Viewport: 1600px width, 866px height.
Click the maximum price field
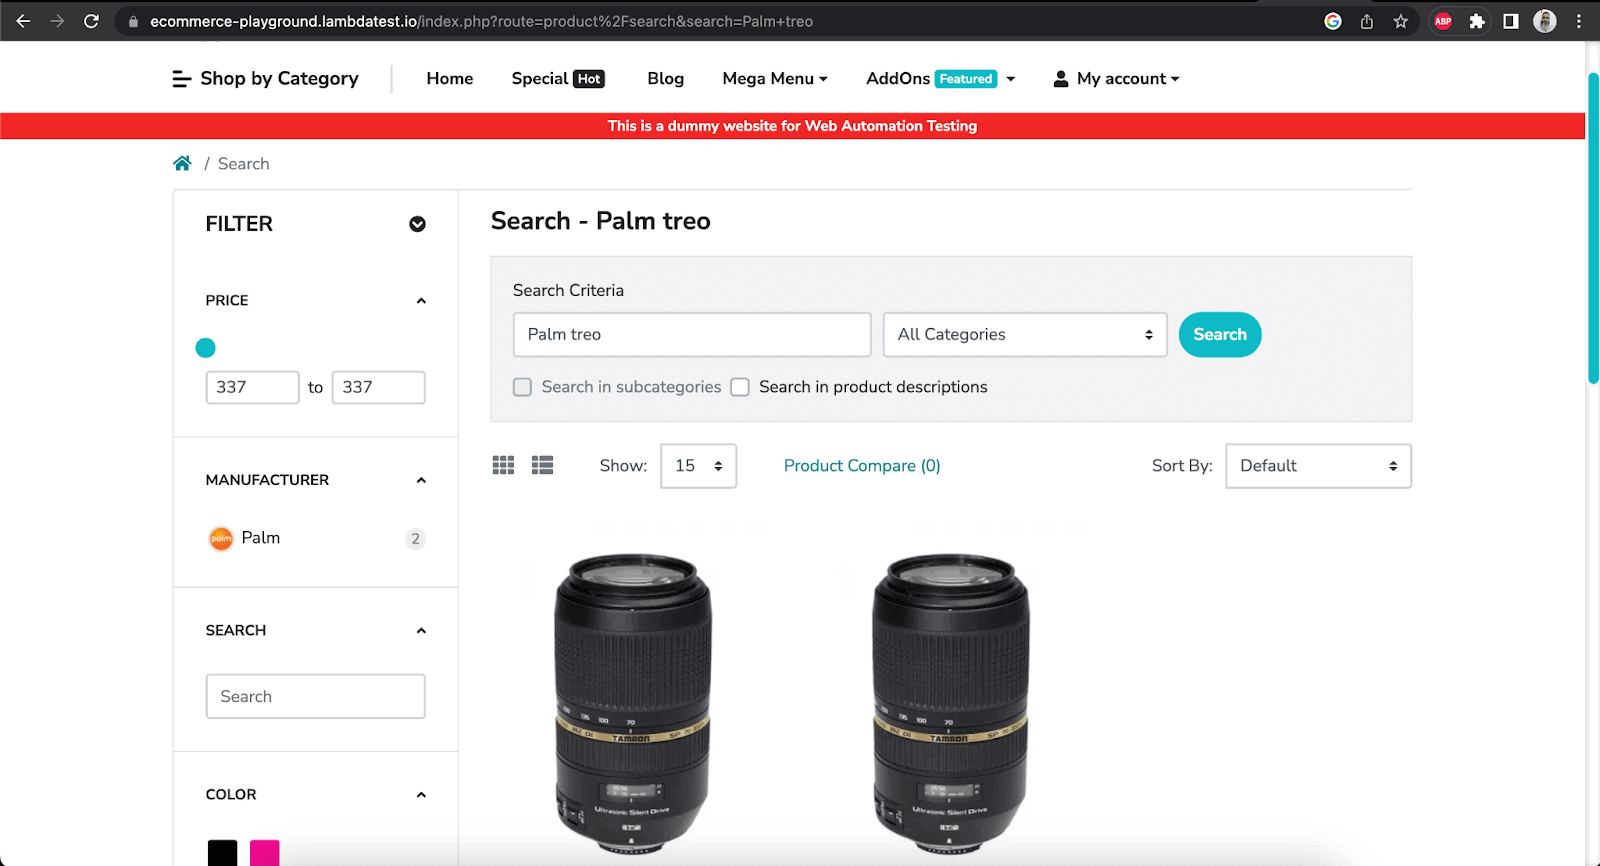click(x=378, y=388)
